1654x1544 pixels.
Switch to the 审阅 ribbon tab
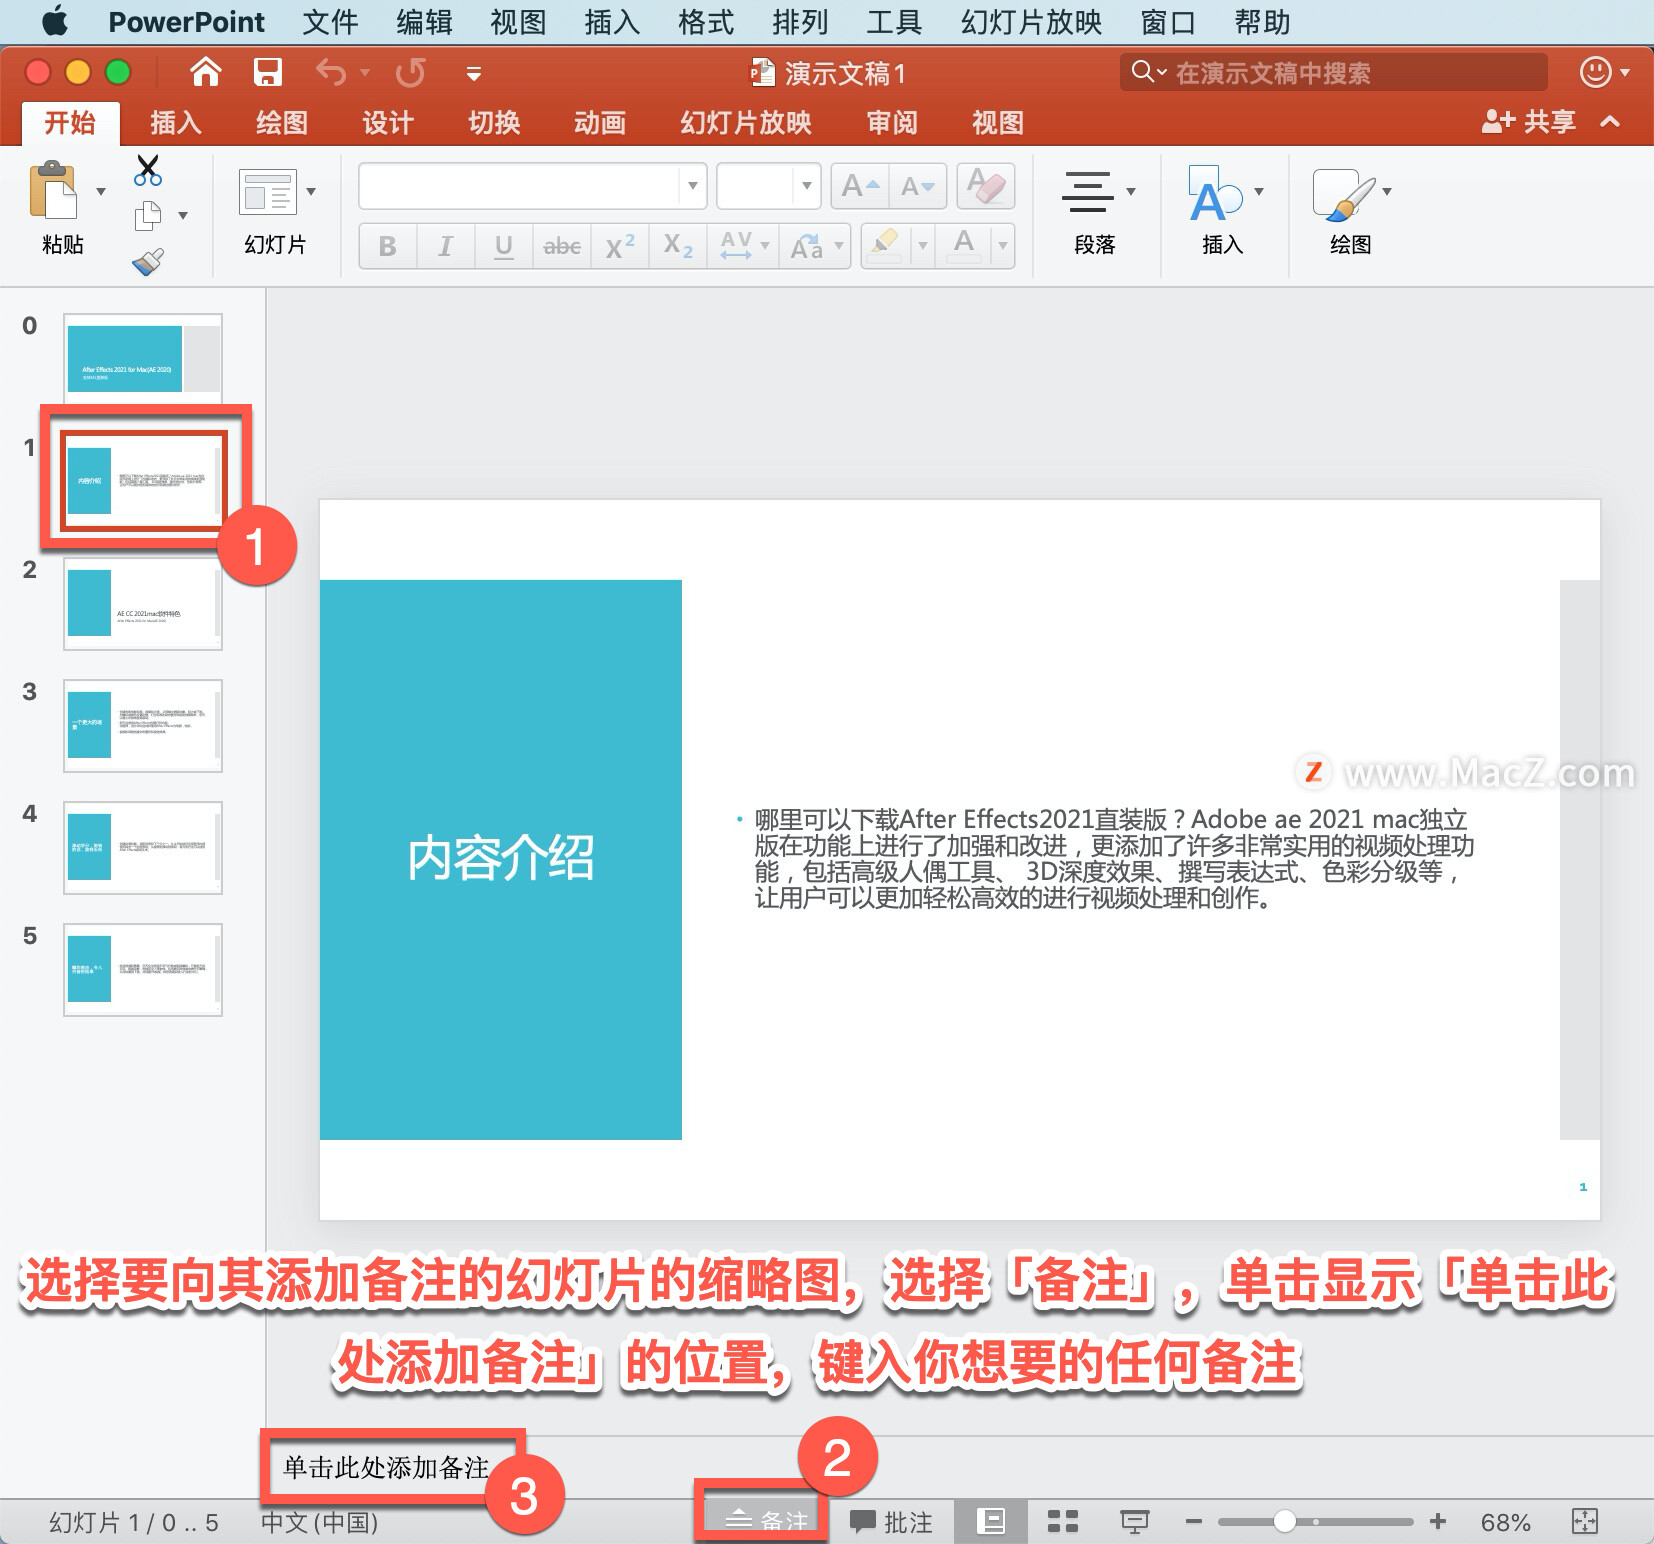pyautogui.click(x=892, y=123)
